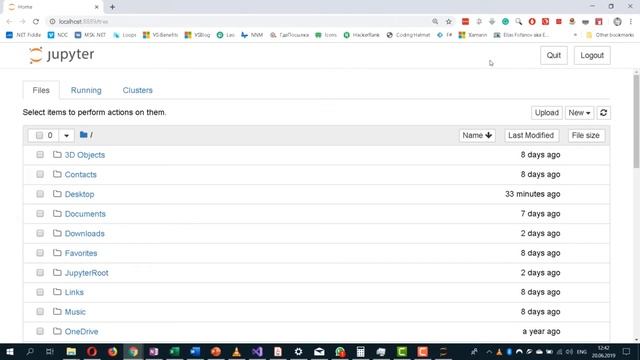Check the 3D Objects folder checkbox
This screenshot has height=360, width=640.
click(x=40, y=155)
